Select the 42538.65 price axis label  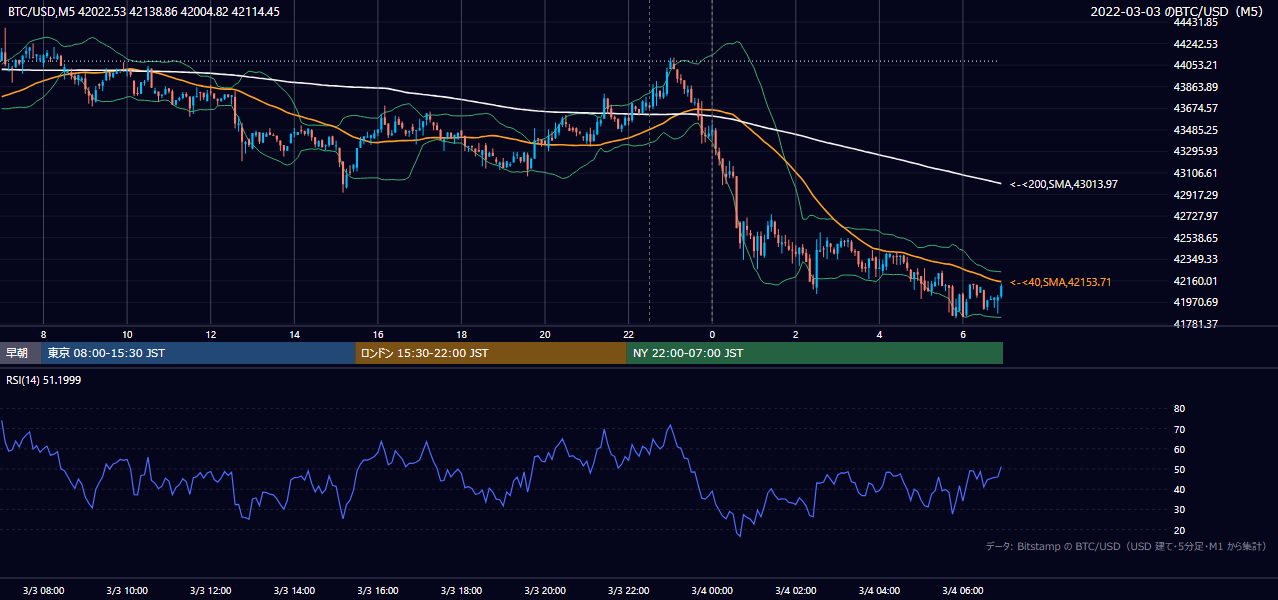[x=1196, y=238]
